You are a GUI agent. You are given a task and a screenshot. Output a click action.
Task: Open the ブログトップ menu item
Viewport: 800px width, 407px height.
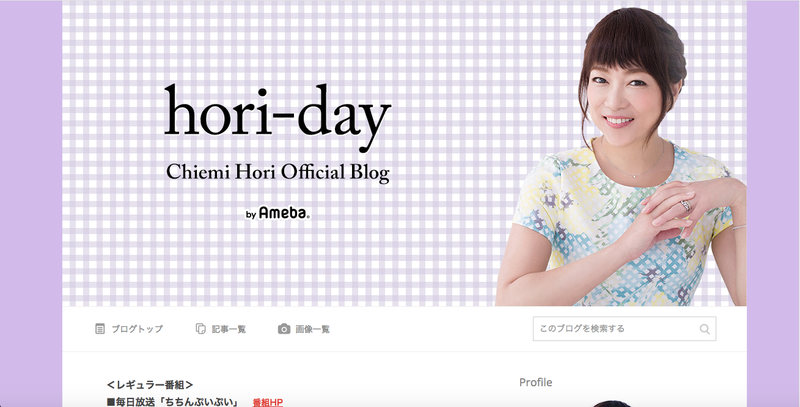(137, 329)
